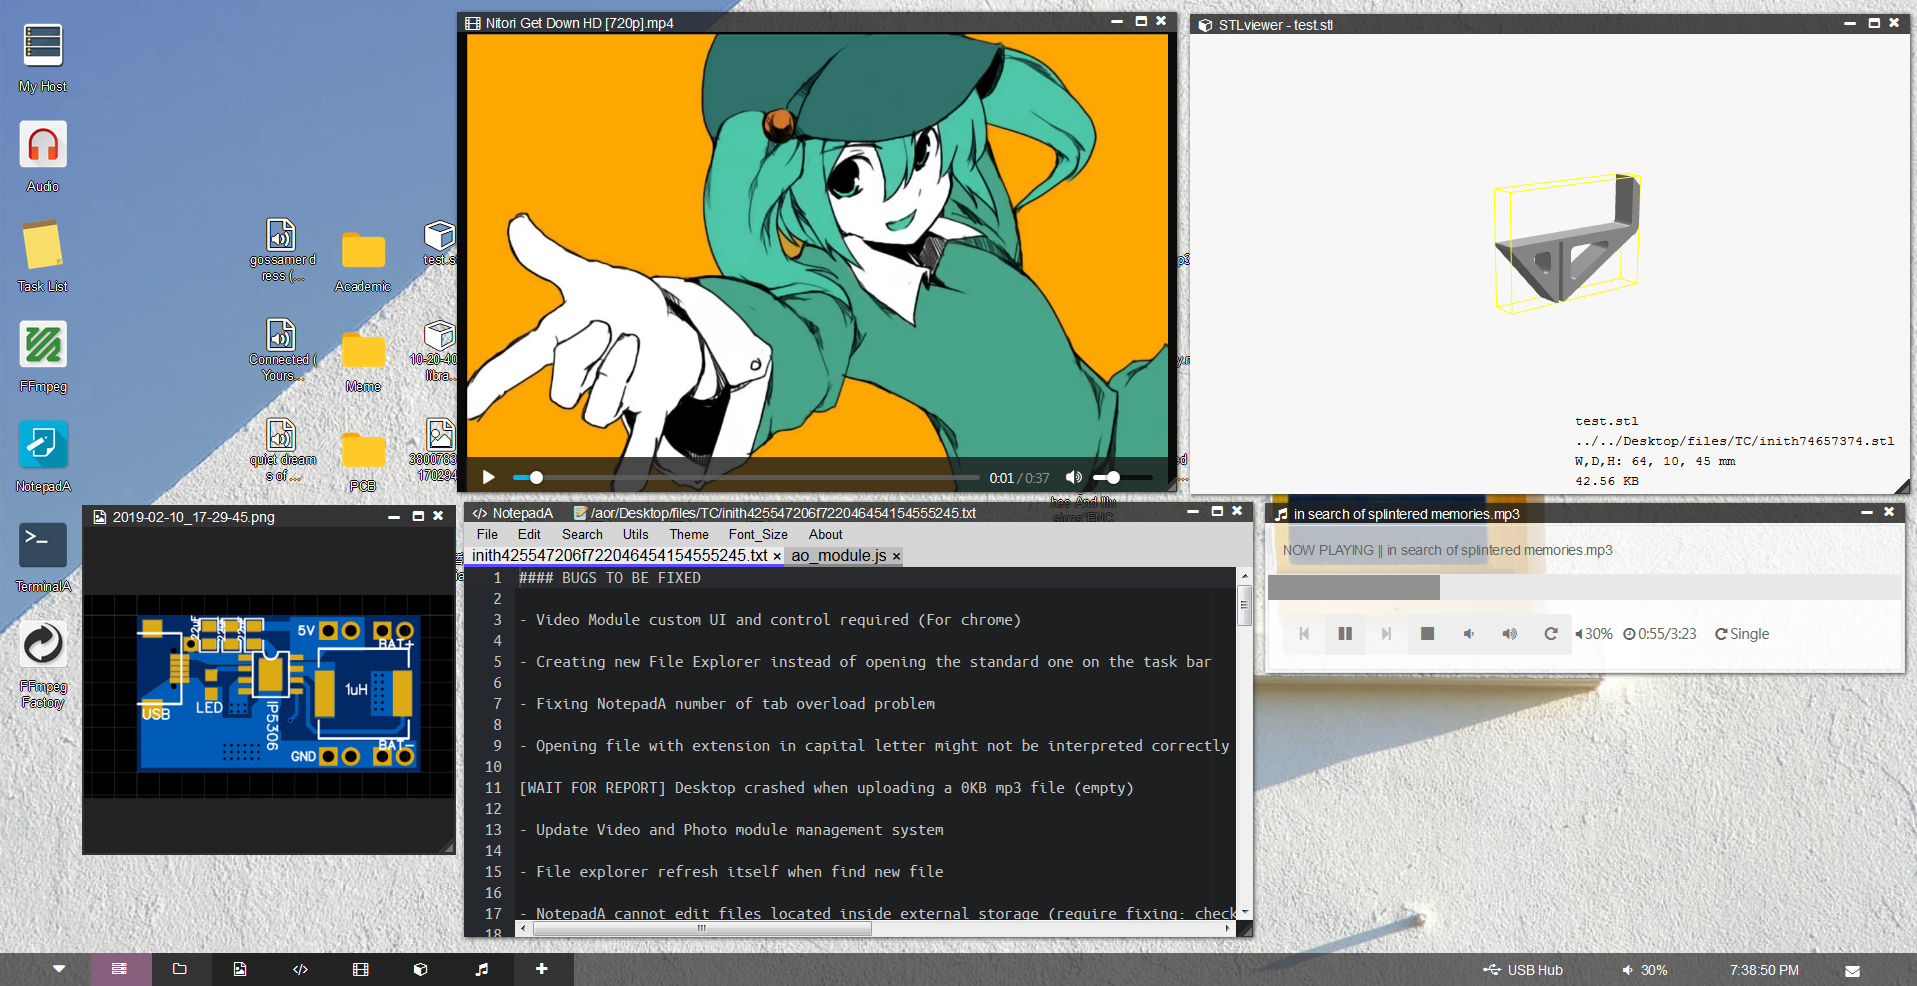Screen dimensions: 1917x986
Task: Open the mail envelope icon in taskbar
Action: click(1852, 970)
